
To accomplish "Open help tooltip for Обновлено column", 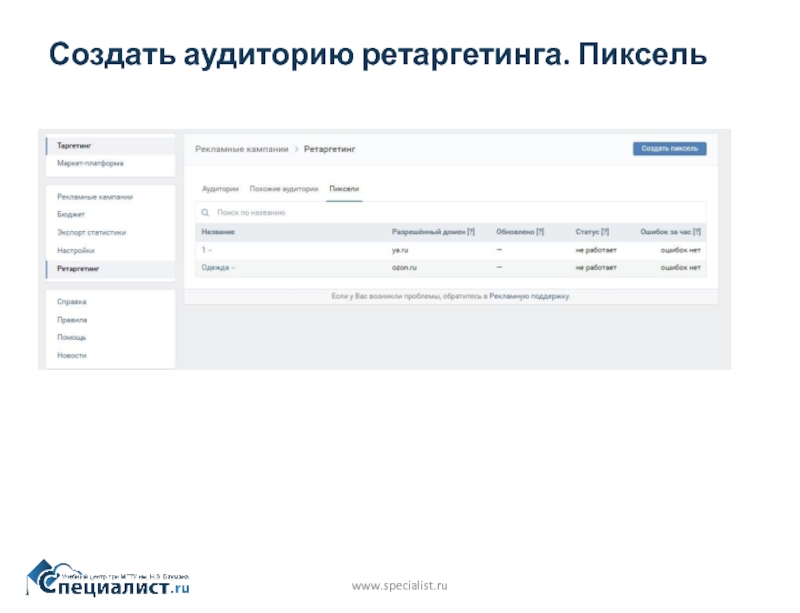I will point(539,232).
